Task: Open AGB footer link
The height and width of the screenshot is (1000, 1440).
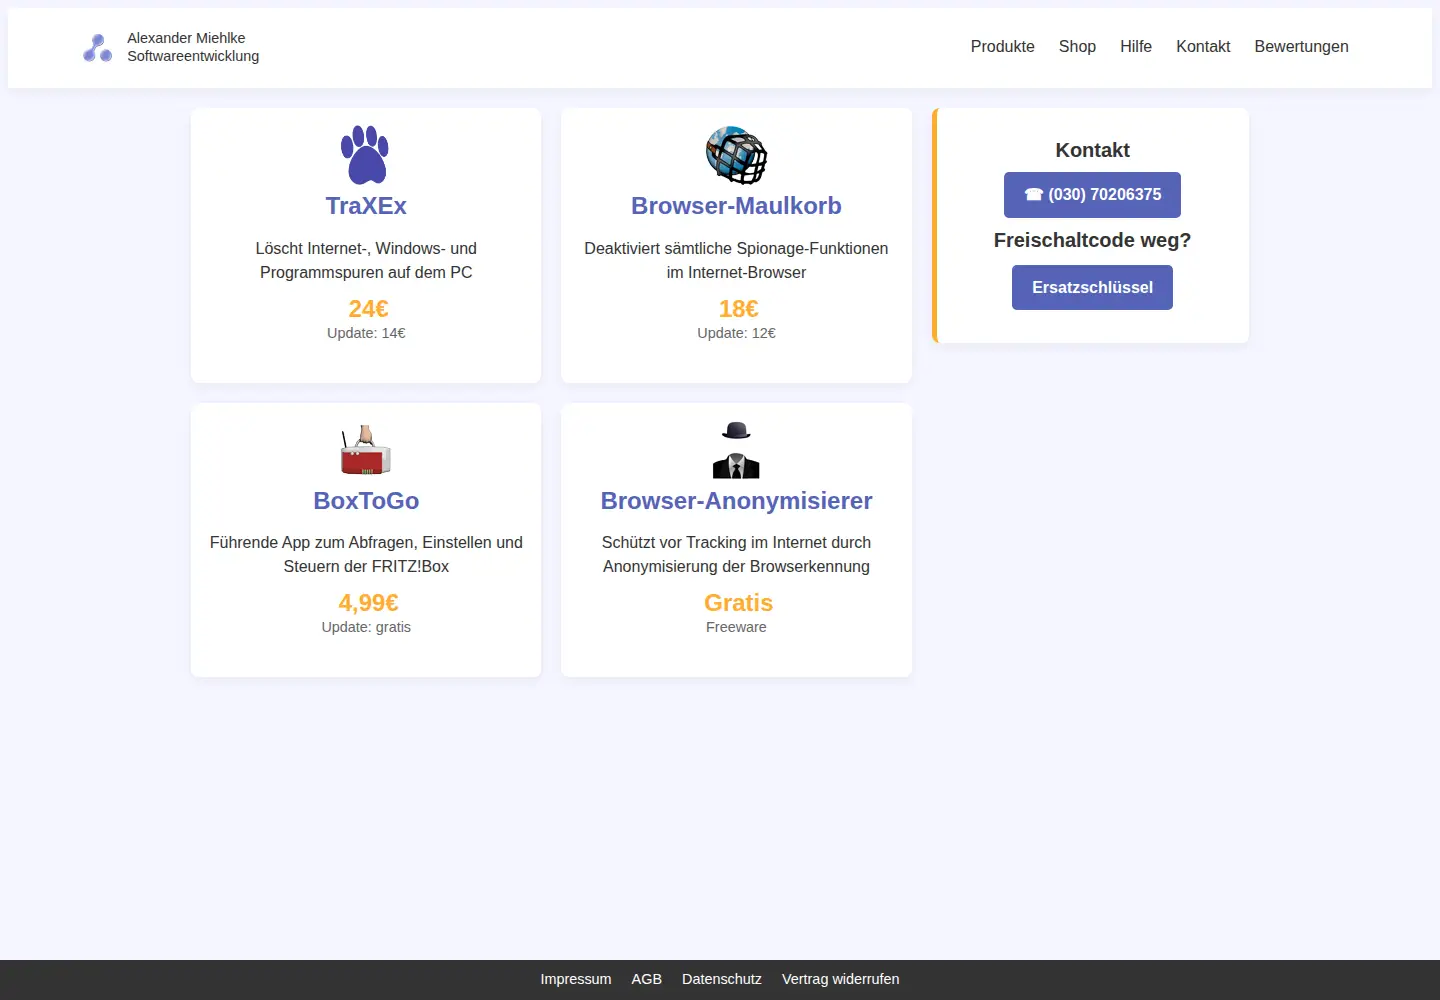Action: point(647,979)
